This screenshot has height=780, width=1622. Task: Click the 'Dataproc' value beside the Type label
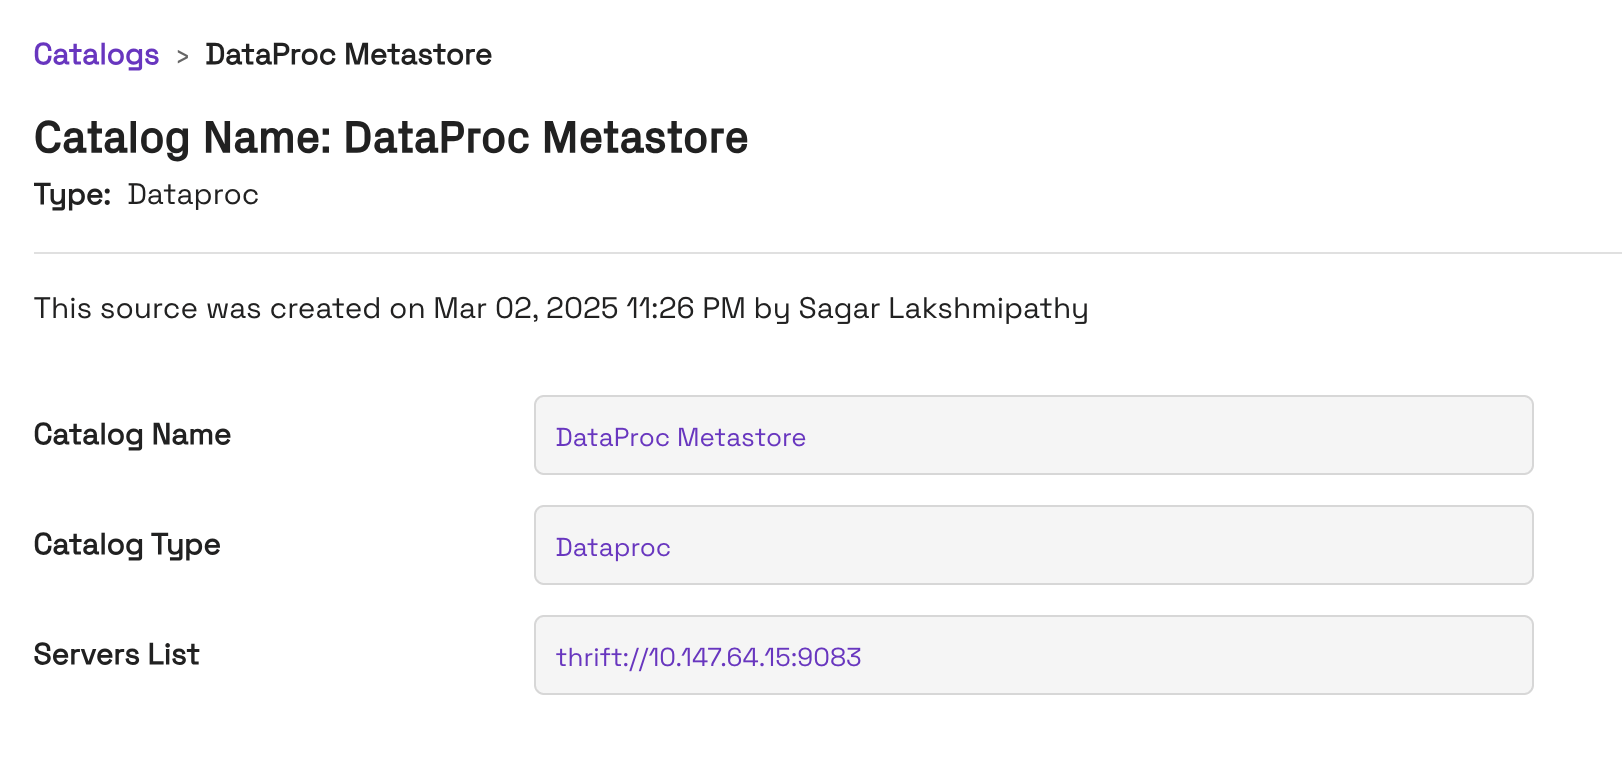click(193, 194)
